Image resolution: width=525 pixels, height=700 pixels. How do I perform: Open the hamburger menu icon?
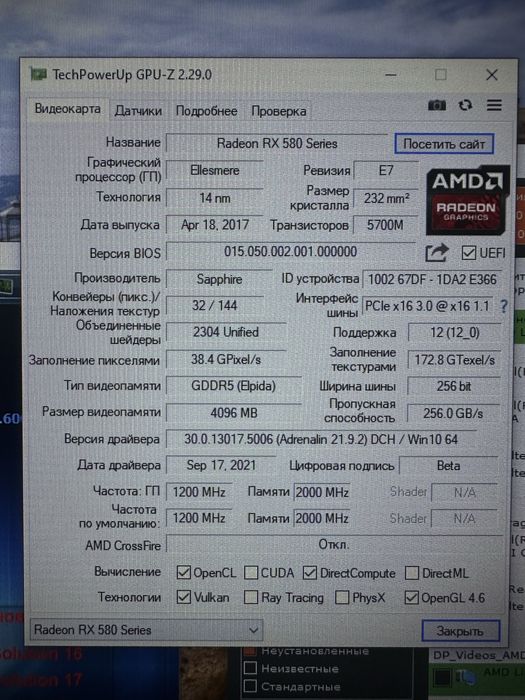(494, 105)
